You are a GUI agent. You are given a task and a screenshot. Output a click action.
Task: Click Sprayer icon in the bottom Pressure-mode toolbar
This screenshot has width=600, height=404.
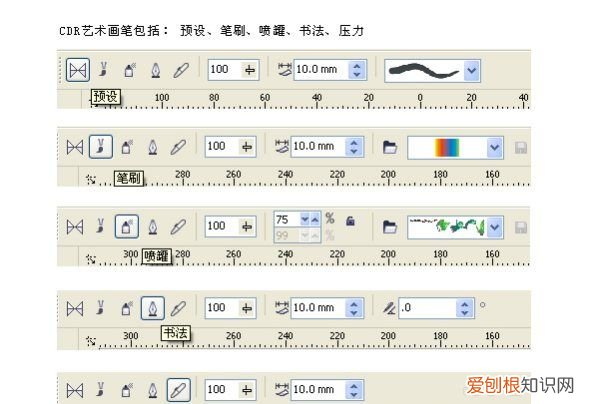(x=127, y=390)
